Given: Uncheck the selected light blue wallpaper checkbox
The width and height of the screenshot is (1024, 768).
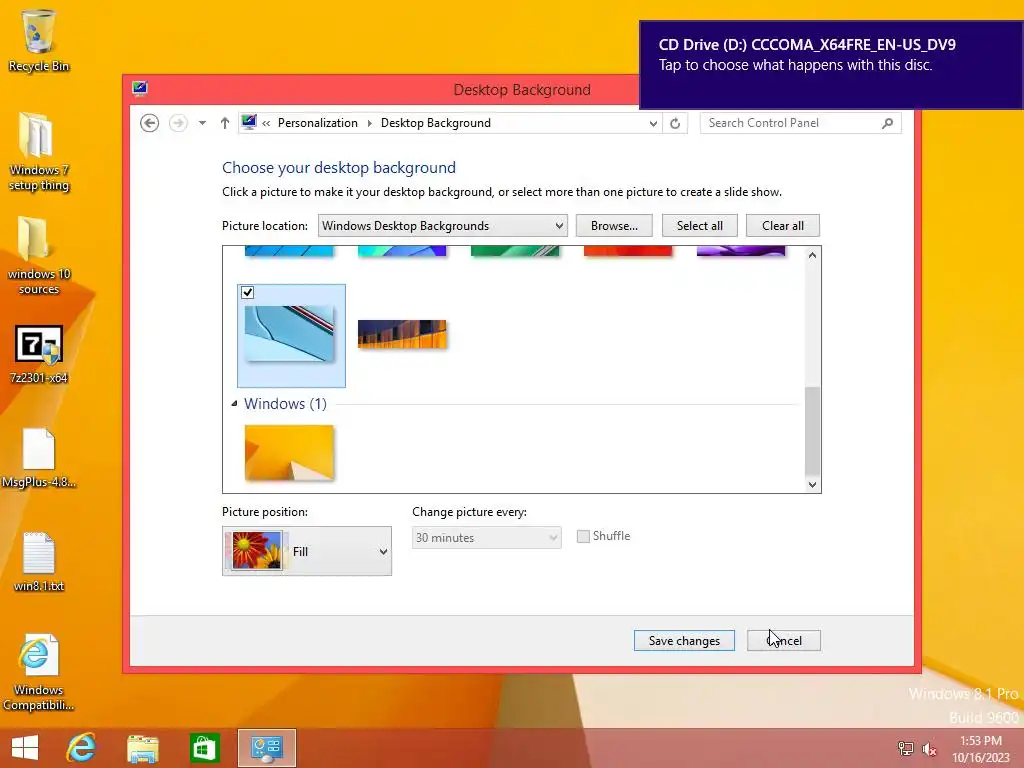Looking at the screenshot, I should [x=248, y=293].
